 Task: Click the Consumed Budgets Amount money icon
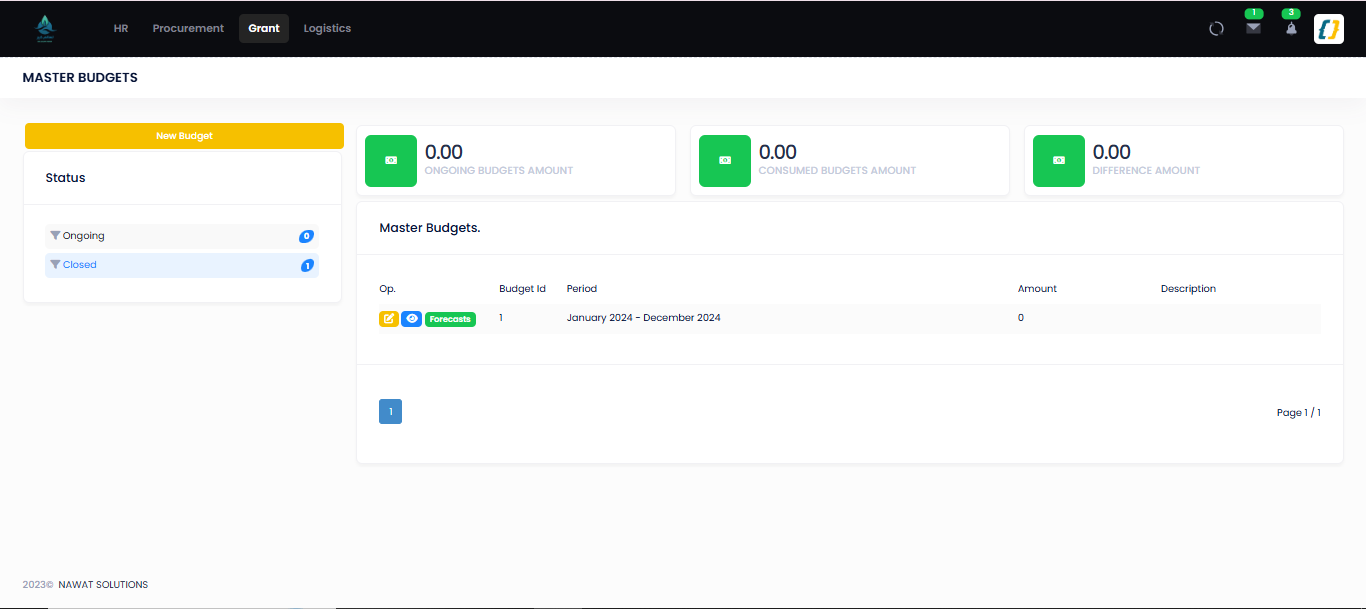[x=725, y=161]
